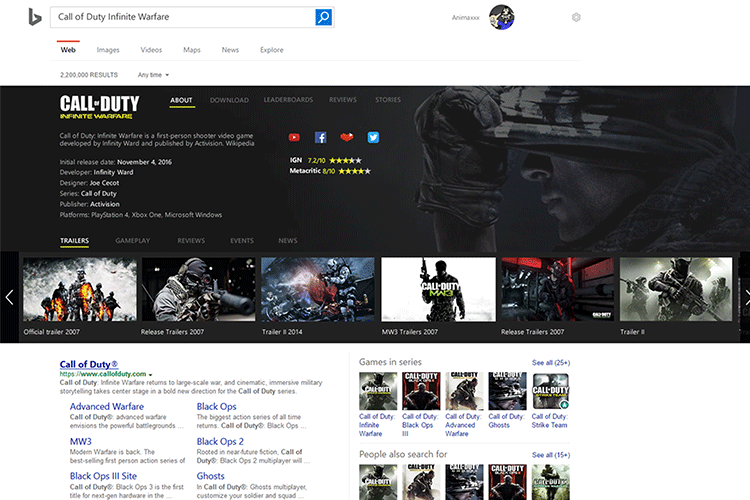Image resolution: width=750 pixels, height=500 pixels.
Task: Click the red heart icon
Action: pos(347,137)
